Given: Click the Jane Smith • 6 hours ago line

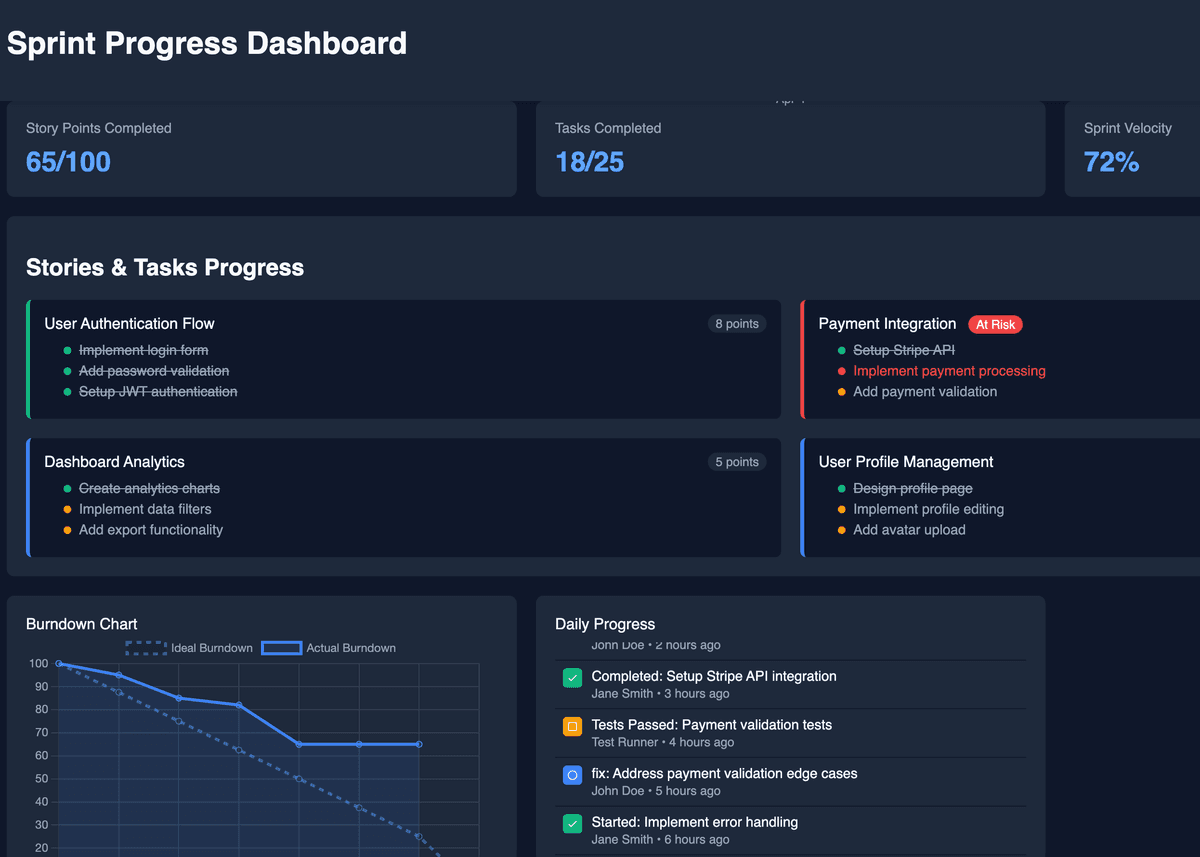Looking at the screenshot, I should pos(661,840).
